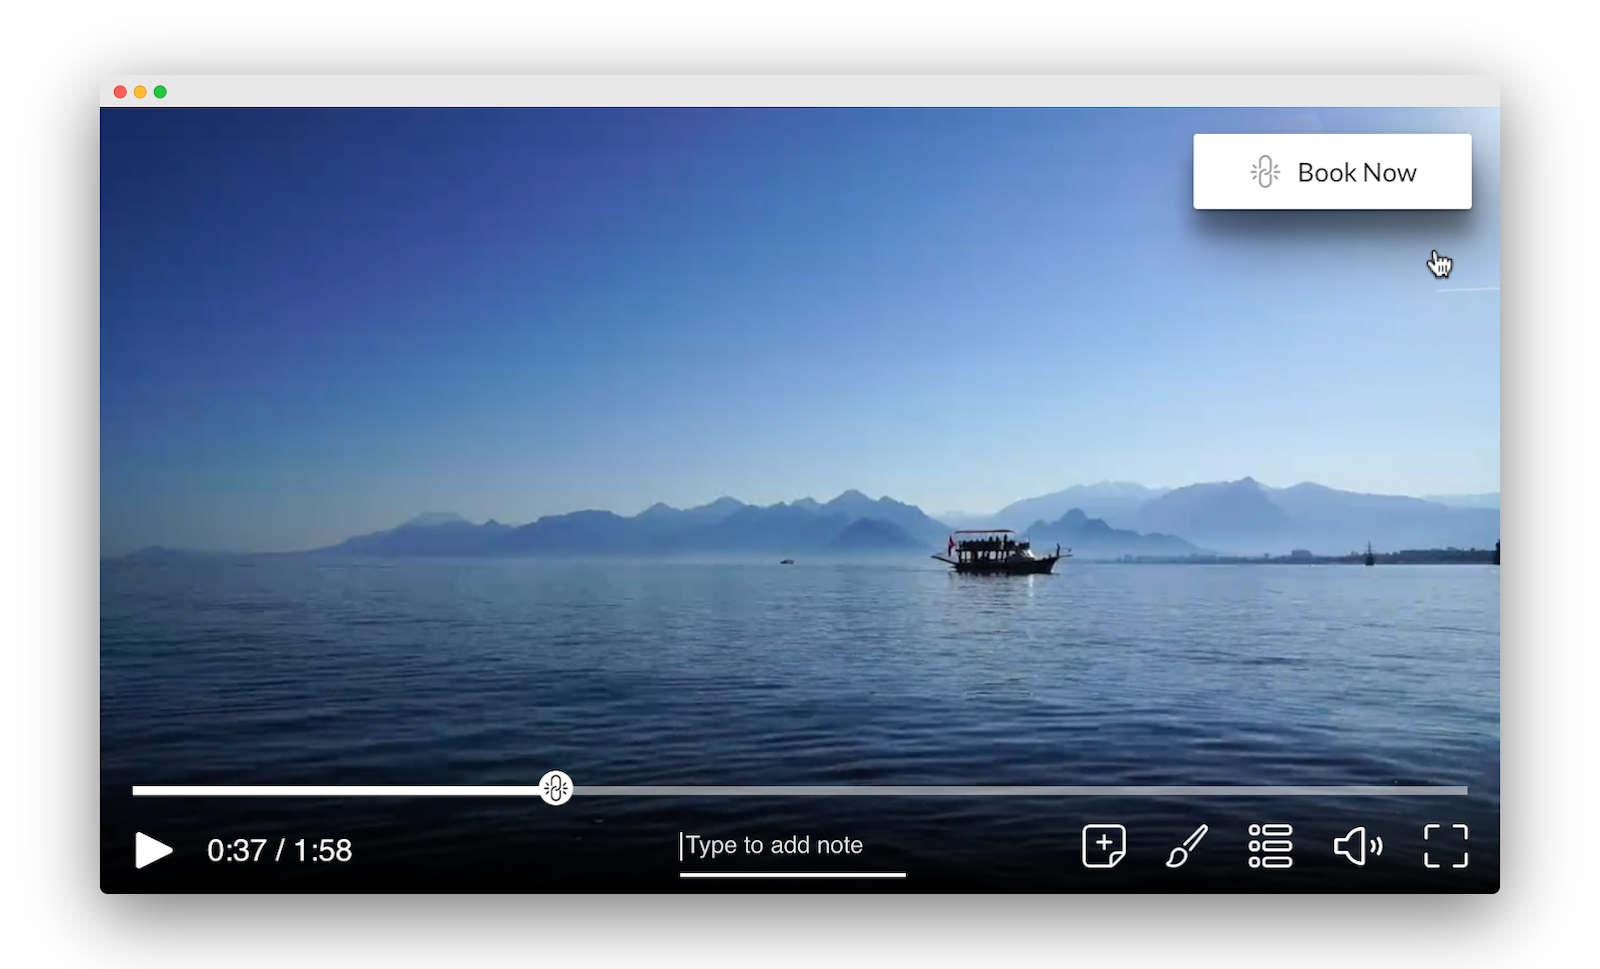Close the window with the red button

(x=120, y=92)
